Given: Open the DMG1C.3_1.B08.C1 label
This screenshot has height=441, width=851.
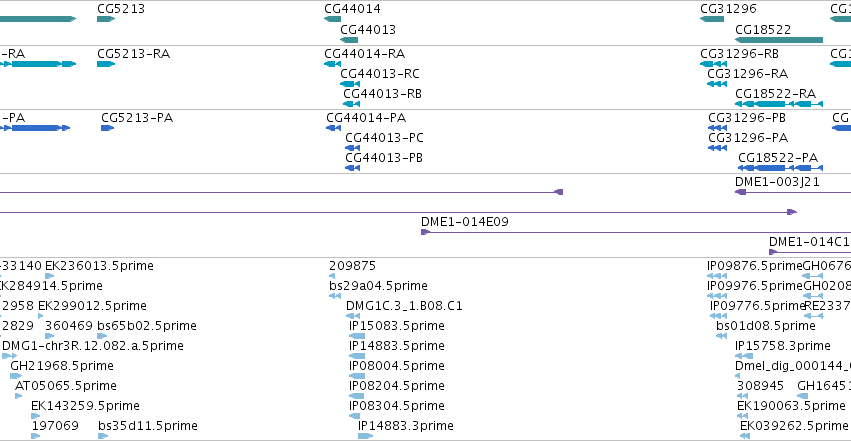Looking at the screenshot, I should pyautogui.click(x=404, y=306).
